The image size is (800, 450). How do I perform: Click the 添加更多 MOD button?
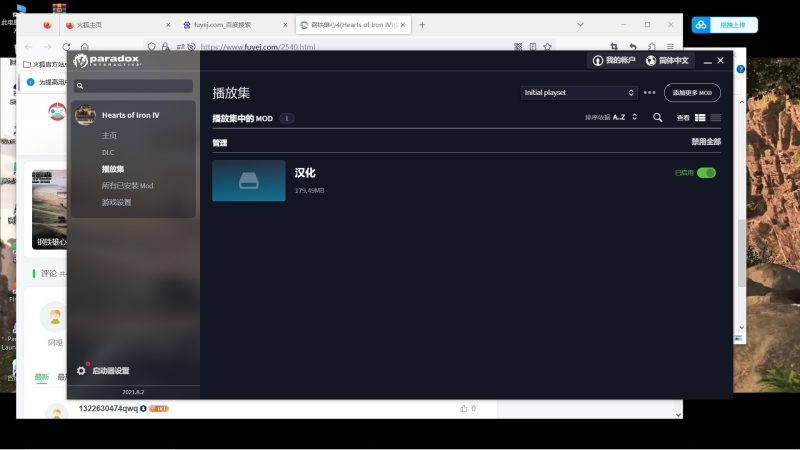pyautogui.click(x=692, y=93)
